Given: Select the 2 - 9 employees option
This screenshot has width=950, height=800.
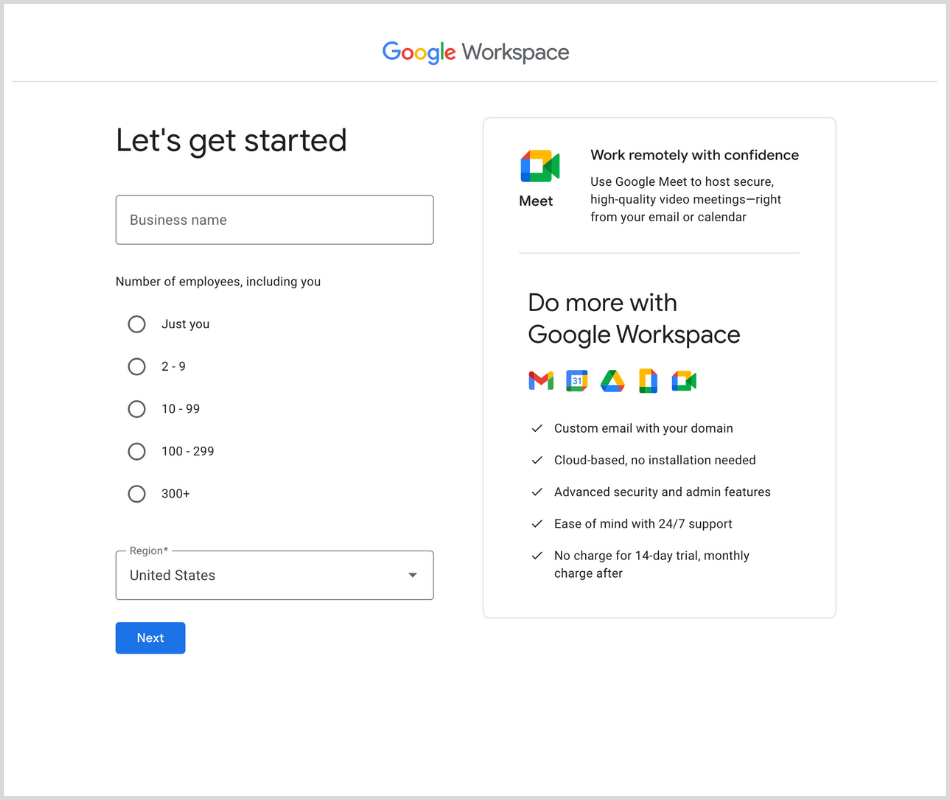Looking at the screenshot, I should (x=137, y=367).
